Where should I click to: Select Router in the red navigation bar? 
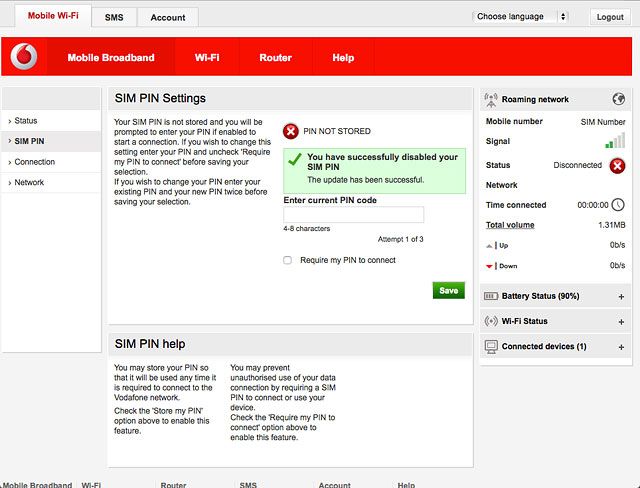pyautogui.click(x=275, y=58)
